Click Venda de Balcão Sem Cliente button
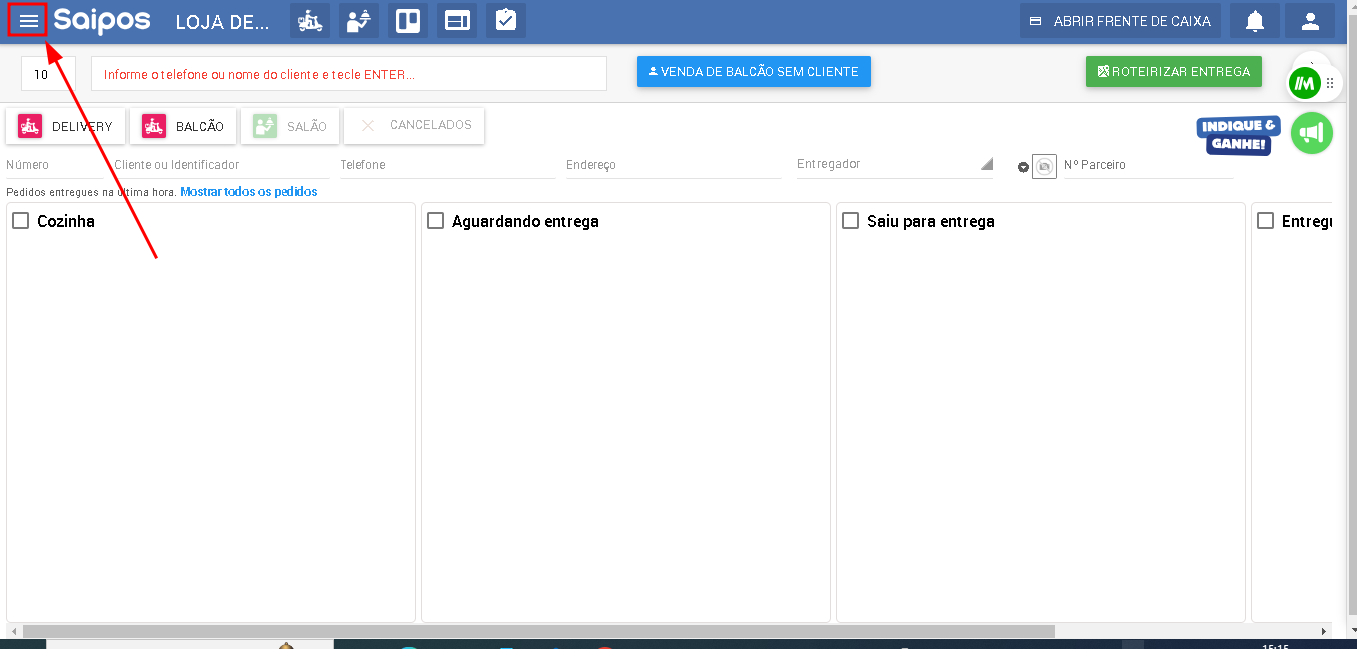 (753, 72)
